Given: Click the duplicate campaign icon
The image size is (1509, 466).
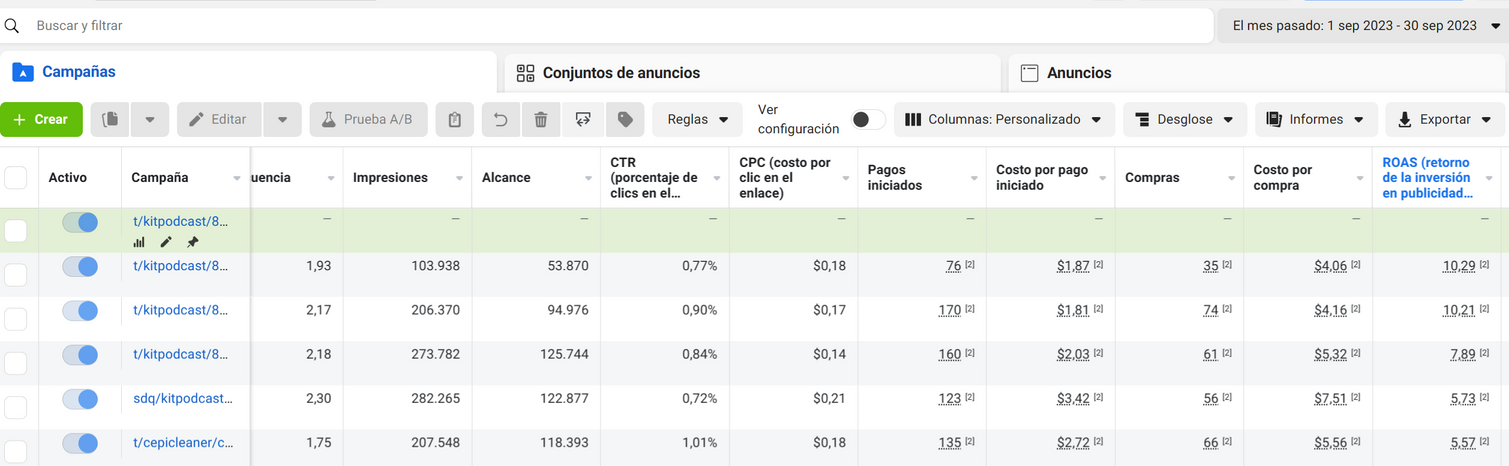Looking at the screenshot, I should (111, 119).
